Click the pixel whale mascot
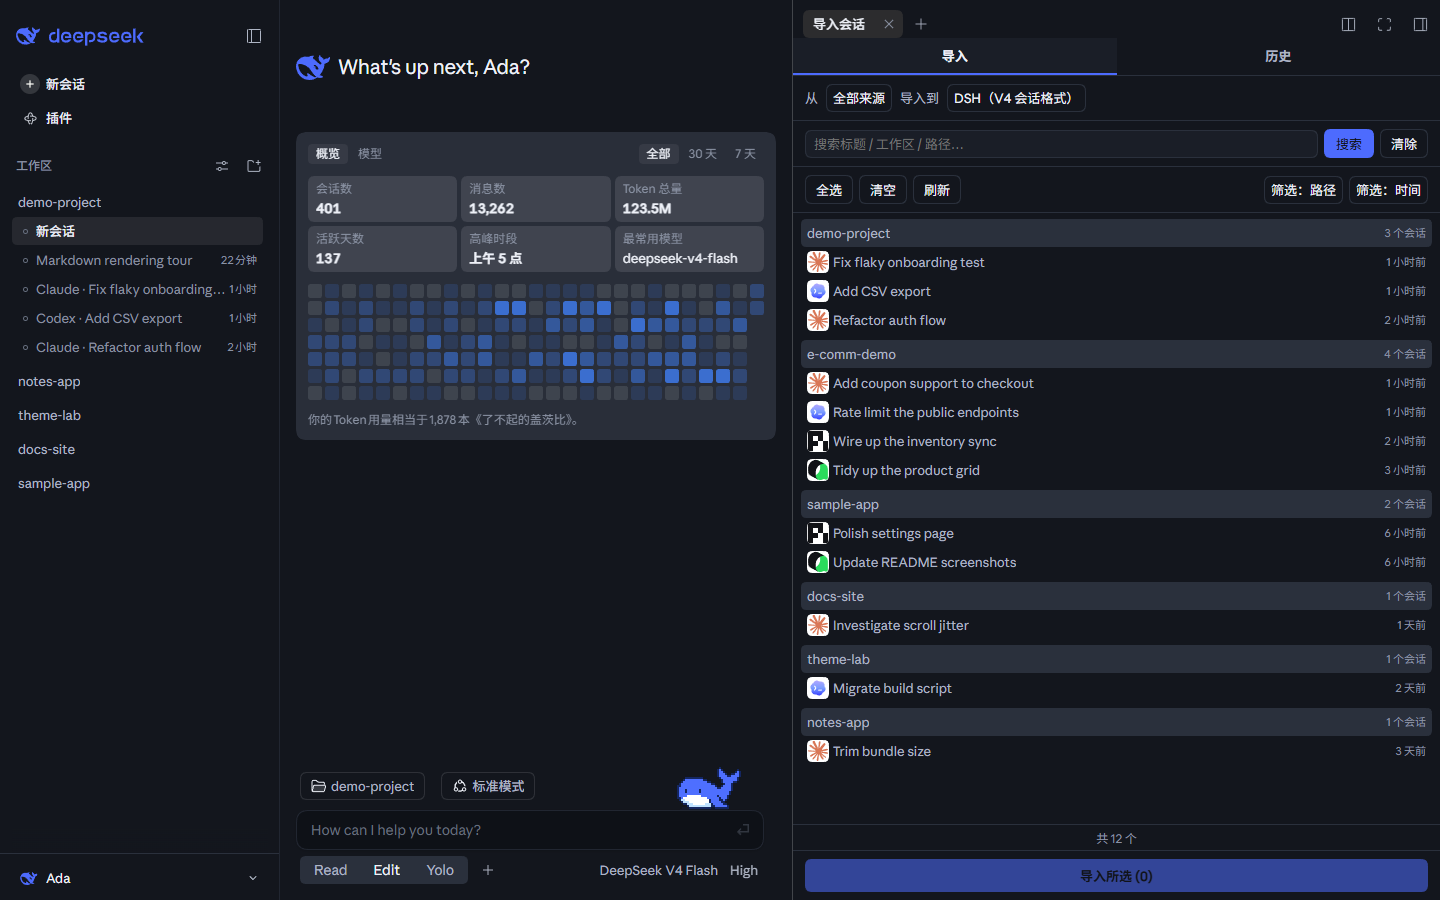Image resolution: width=1440 pixels, height=900 pixels. [x=709, y=788]
